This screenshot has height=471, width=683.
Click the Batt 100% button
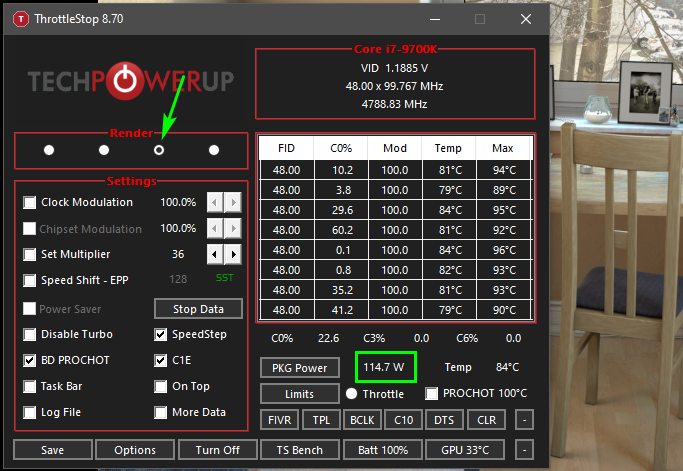tap(383, 450)
